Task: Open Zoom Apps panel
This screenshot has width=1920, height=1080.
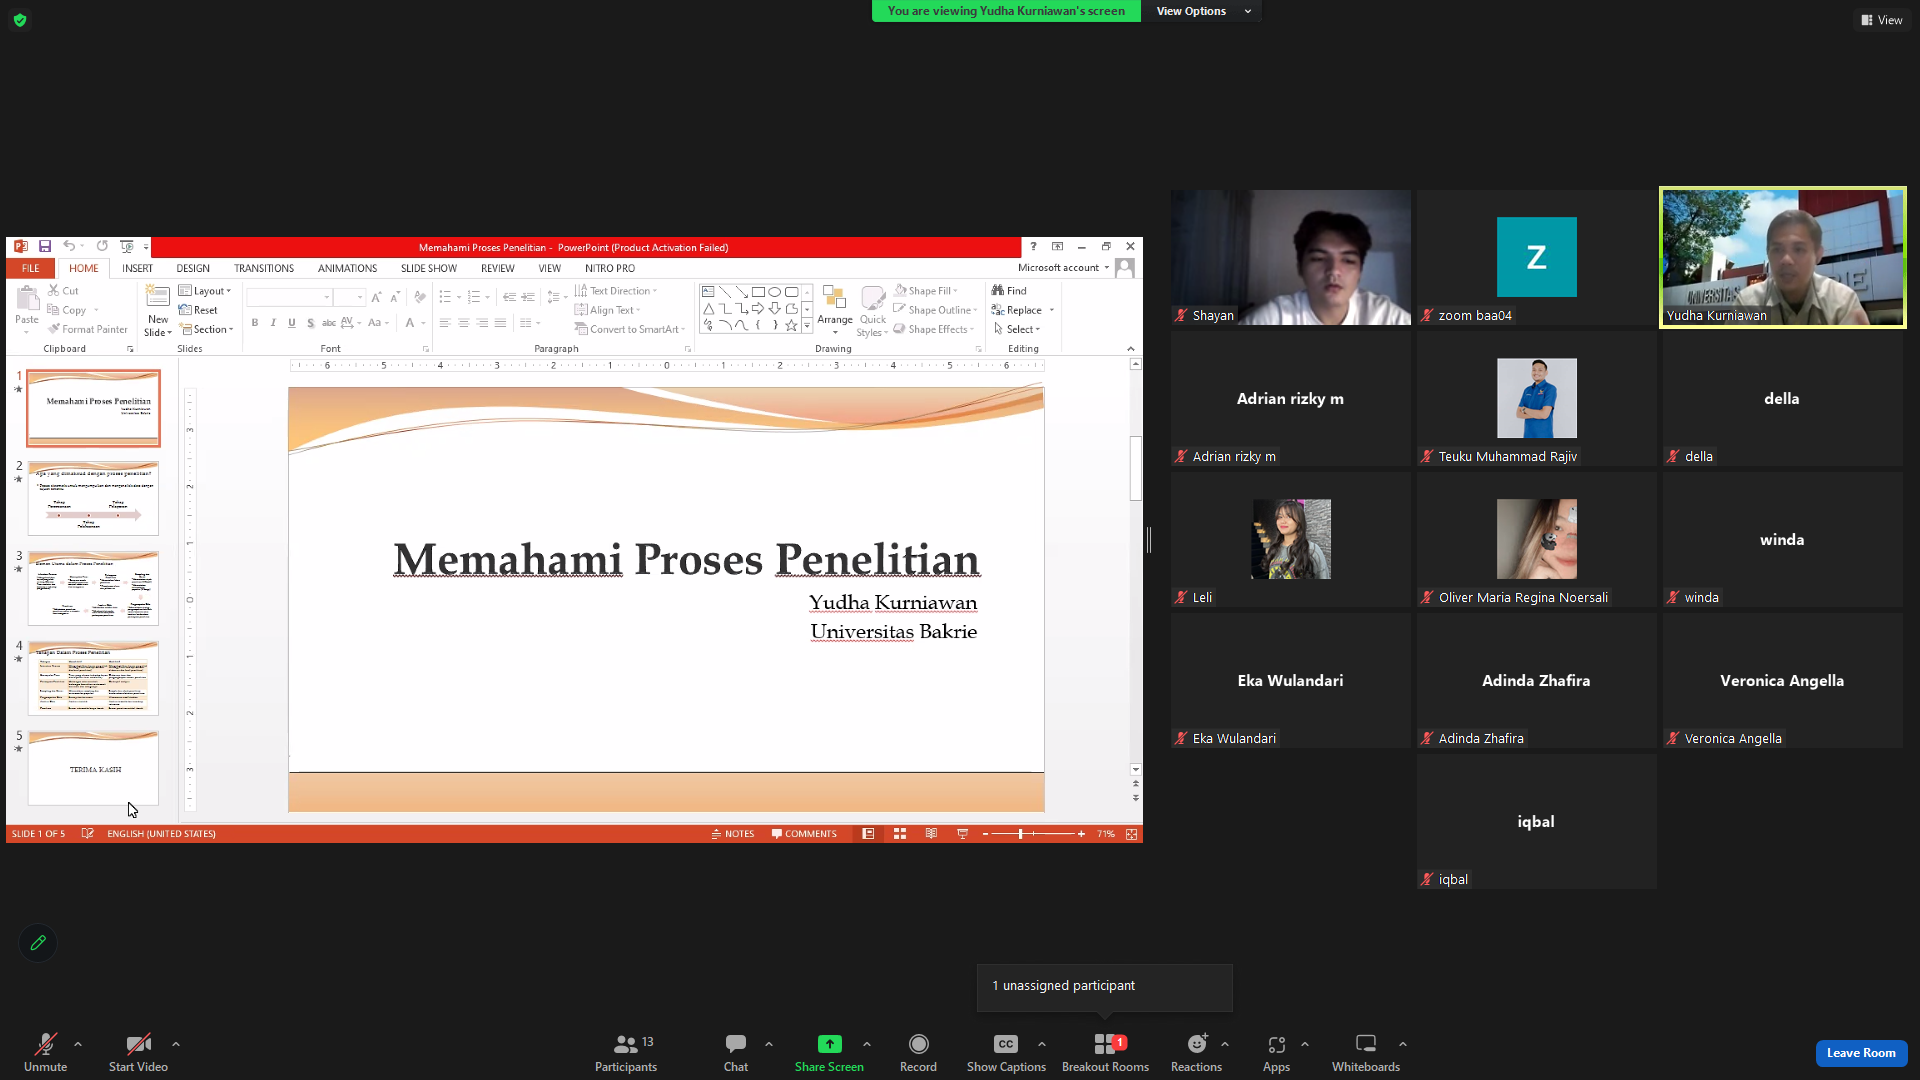Action: click(x=1276, y=1053)
